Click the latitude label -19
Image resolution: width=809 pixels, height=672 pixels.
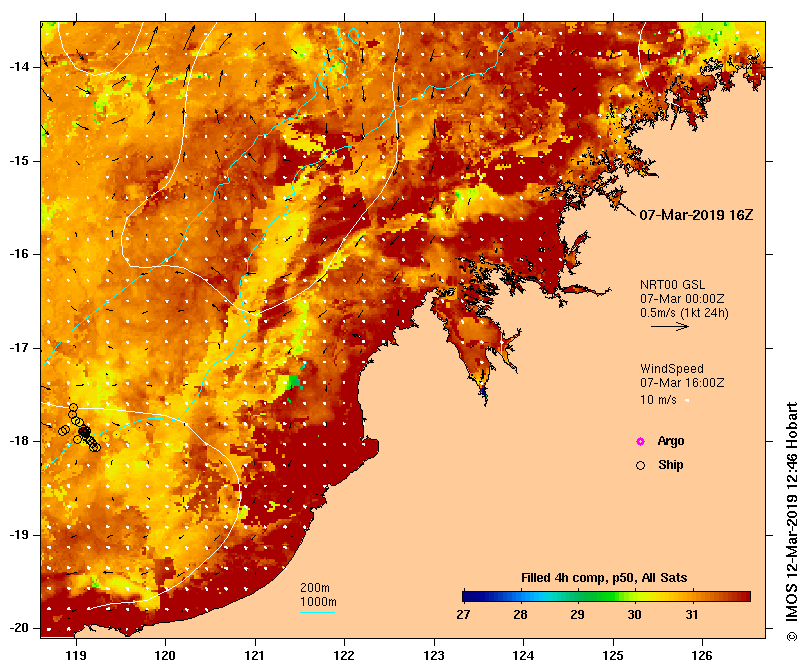point(20,535)
